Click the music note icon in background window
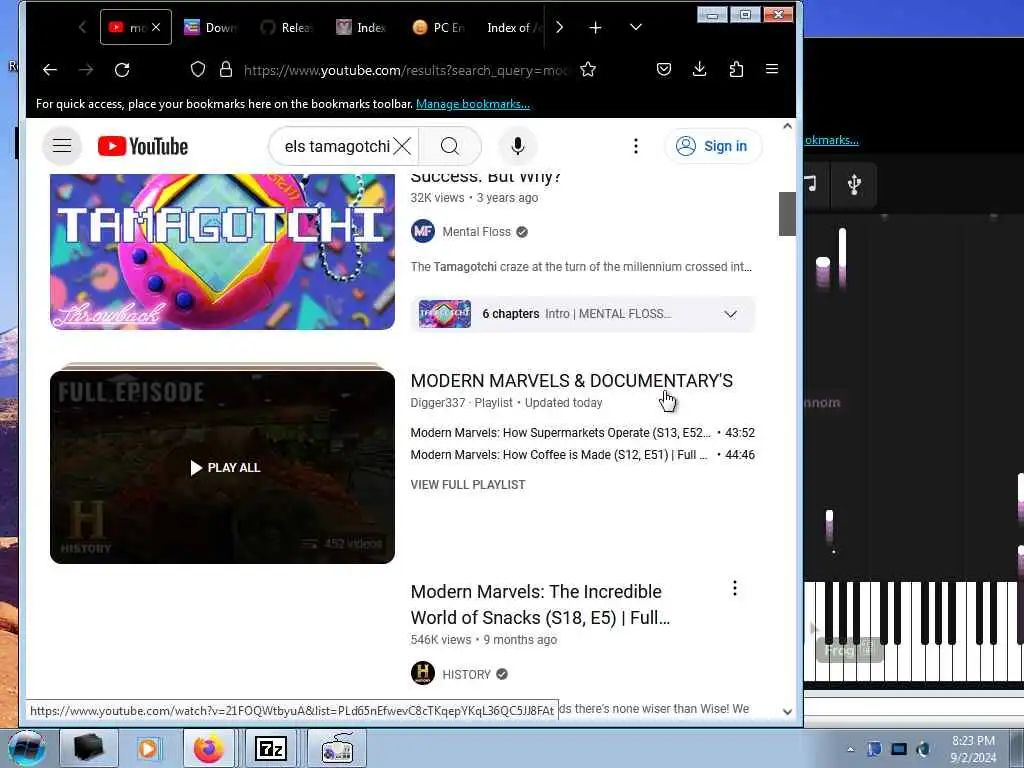The image size is (1024, 768). [x=811, y=184]
